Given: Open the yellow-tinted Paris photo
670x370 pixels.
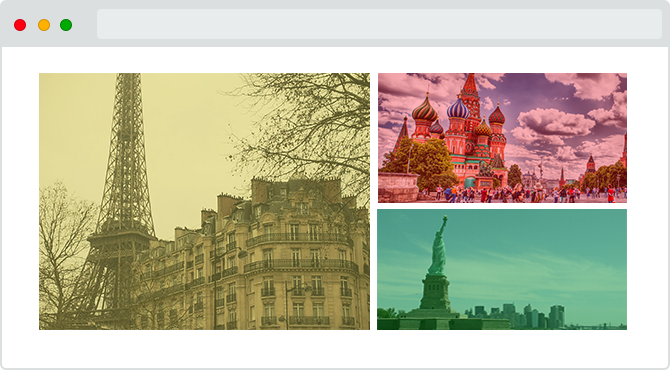Looking at the screenshot, I should point(204,201).
